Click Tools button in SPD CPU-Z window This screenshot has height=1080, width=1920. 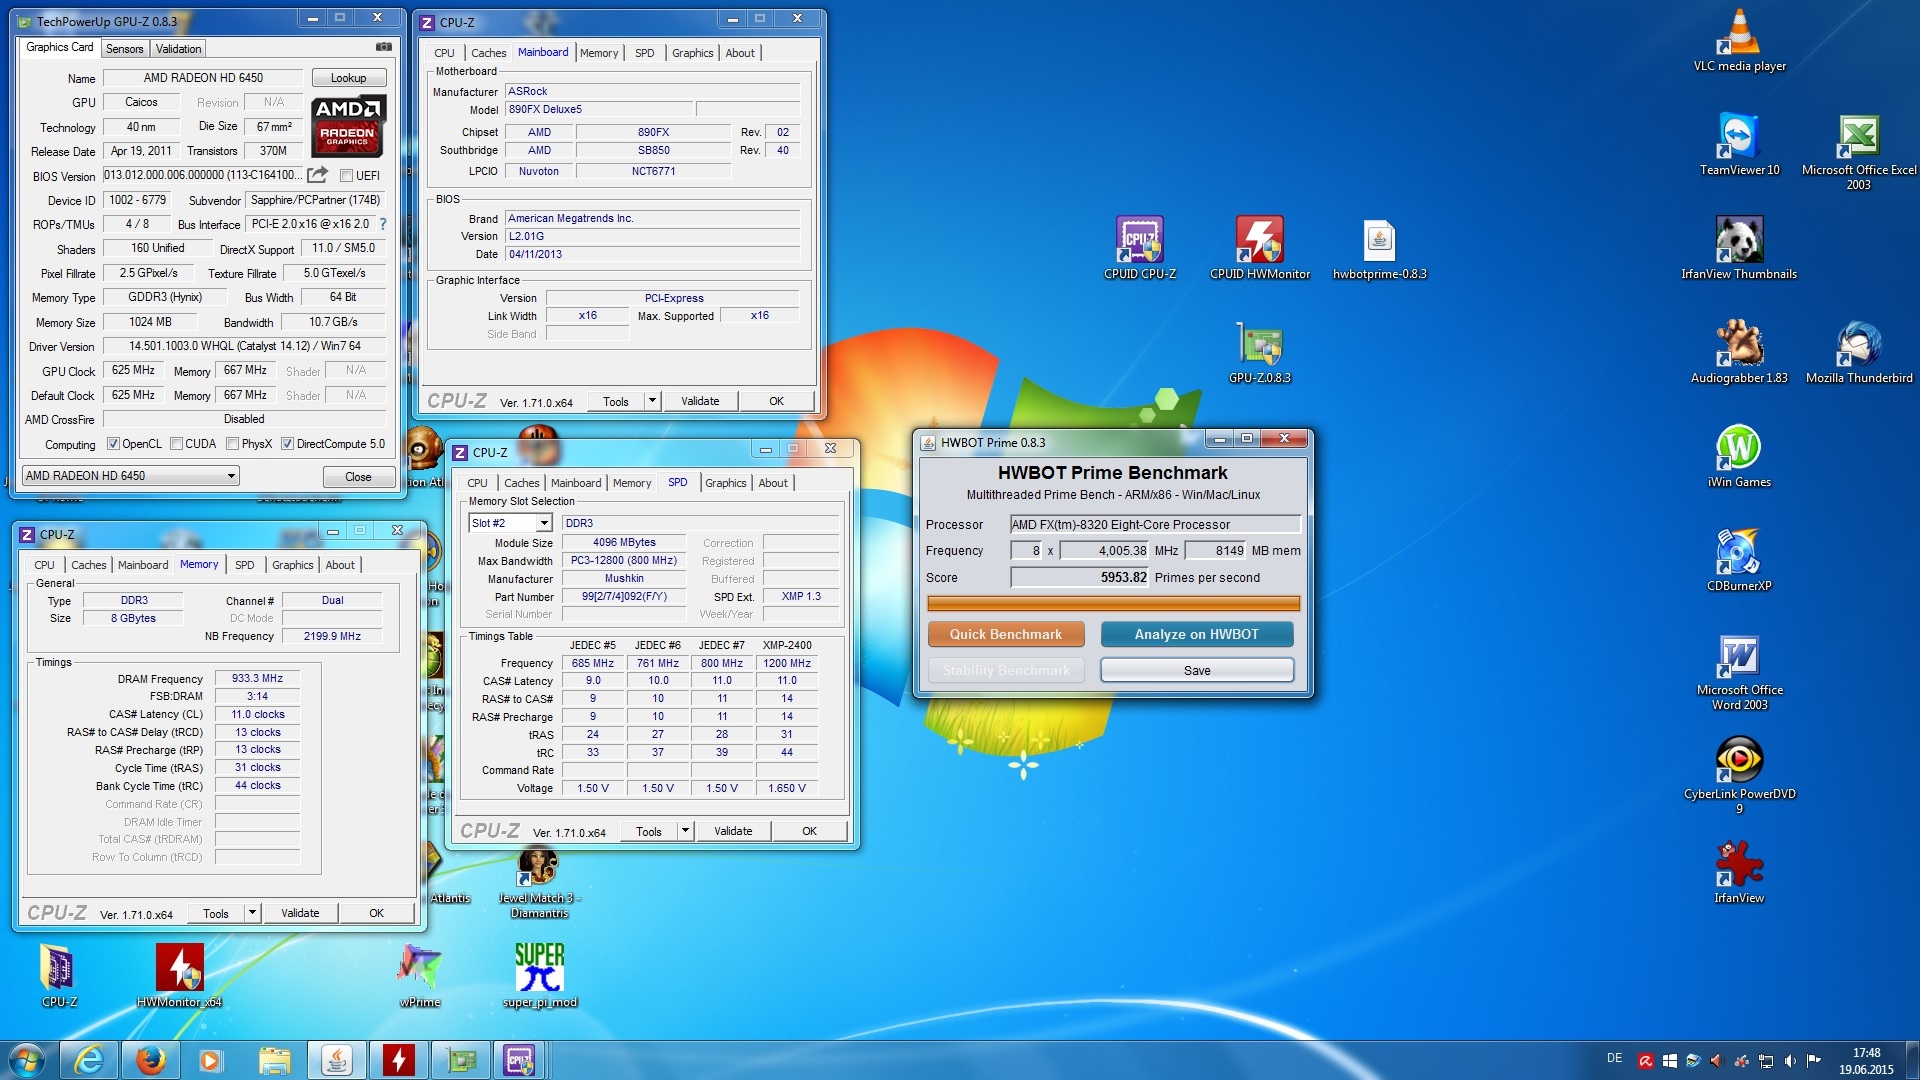pos(649,831)
